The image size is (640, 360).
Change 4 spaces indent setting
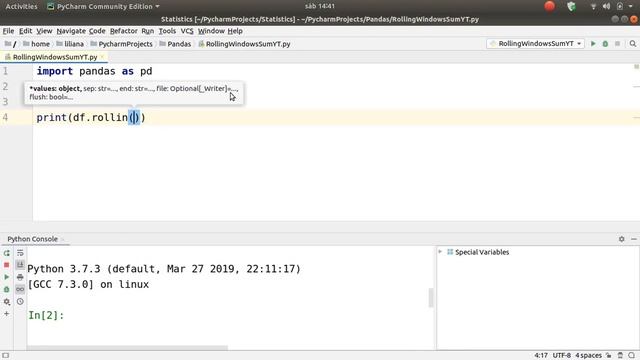(x=588, y=356)
